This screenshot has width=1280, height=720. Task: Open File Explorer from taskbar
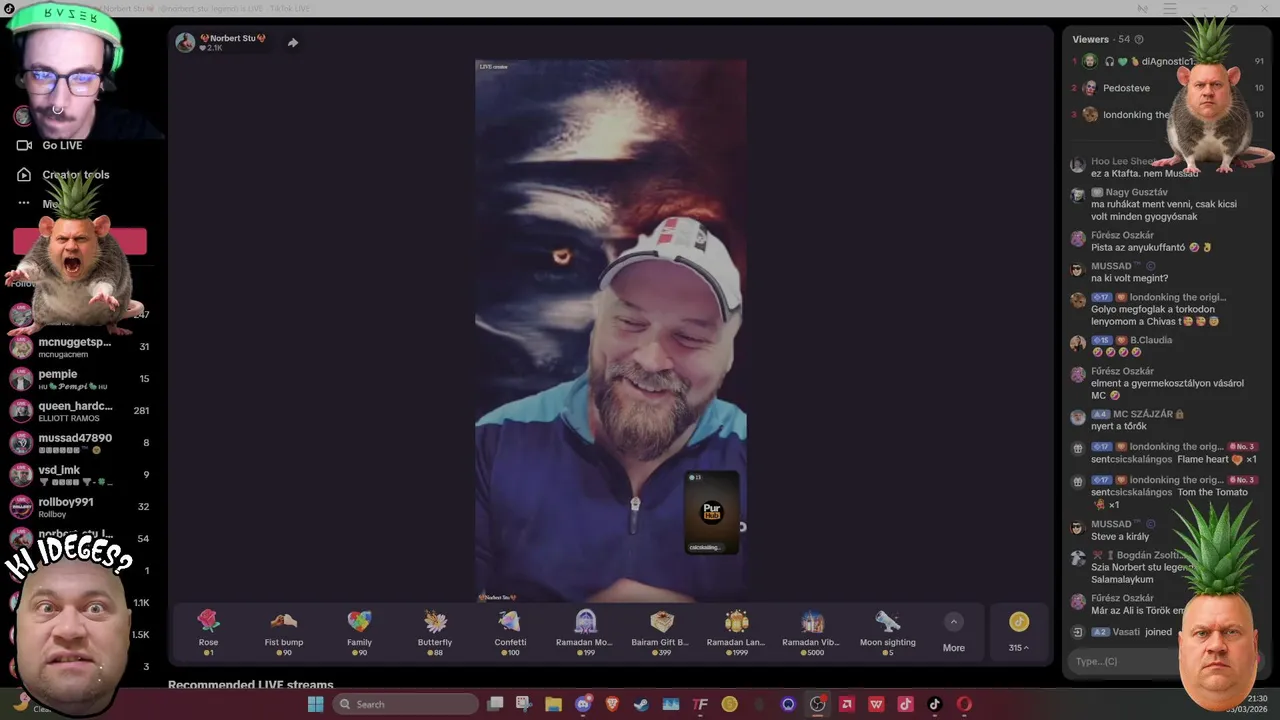553,704
